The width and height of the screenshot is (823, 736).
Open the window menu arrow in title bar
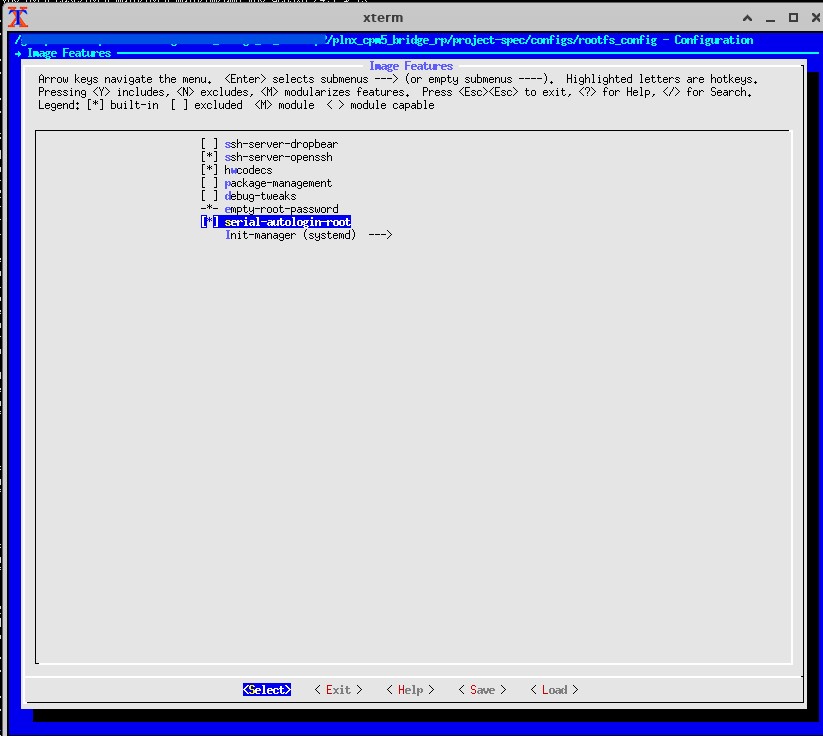click(x=747, y=17)
